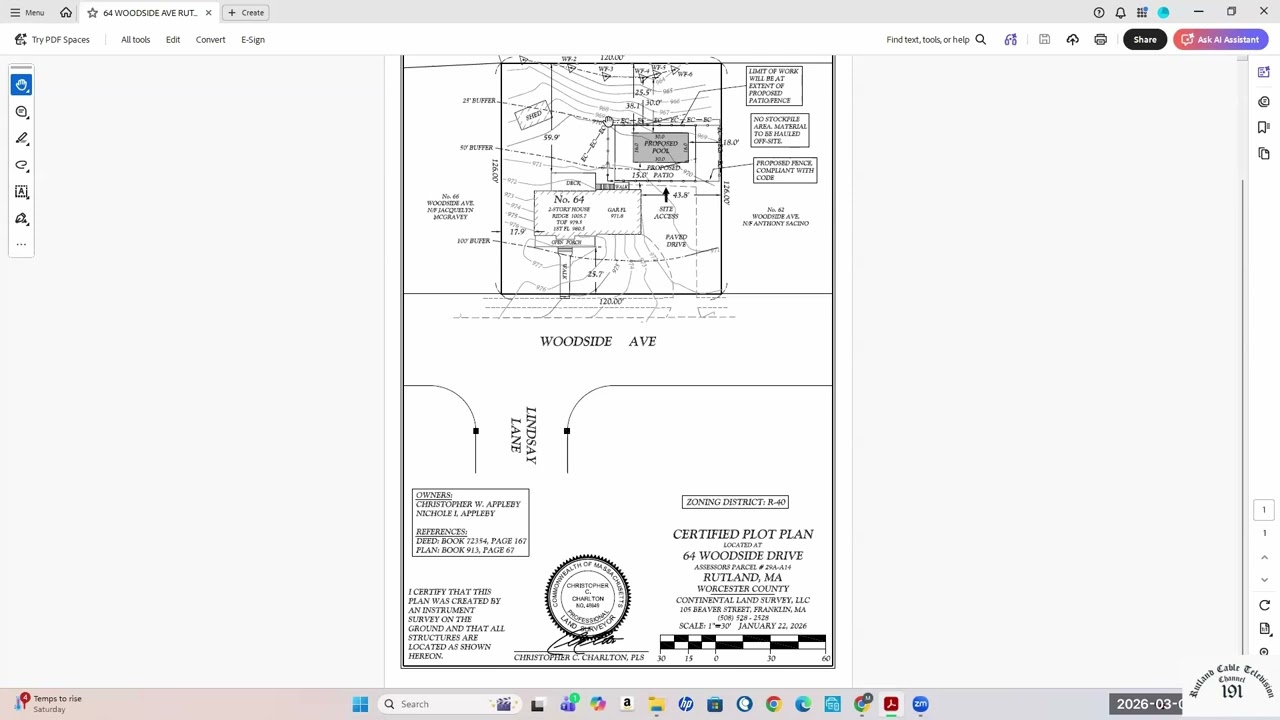The image size is (1280, 720).
Task: Open page display settings icon
Action: click(1264, 629)
